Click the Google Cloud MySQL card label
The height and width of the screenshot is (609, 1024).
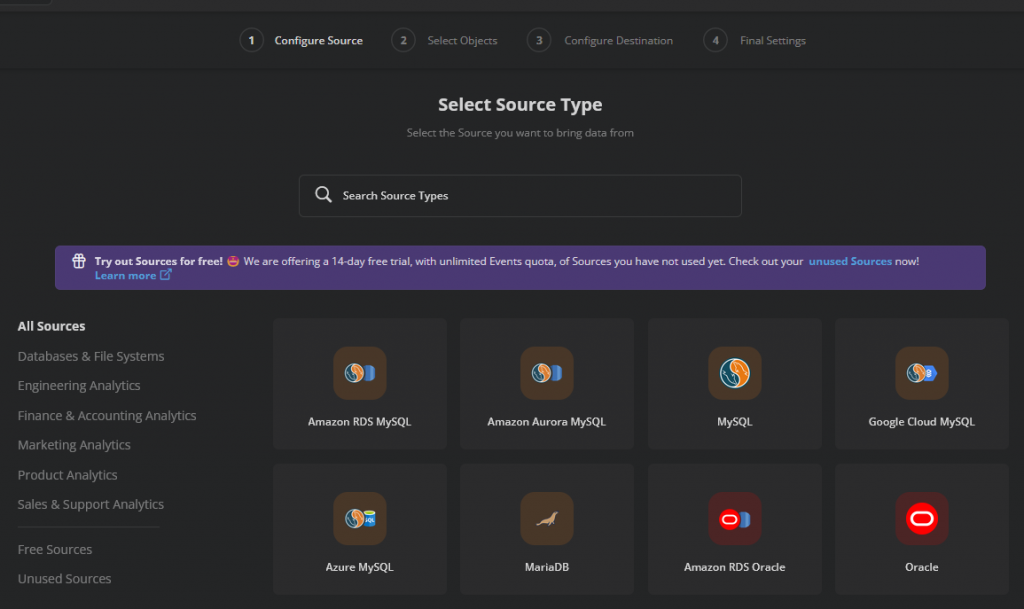coord(921,422)
